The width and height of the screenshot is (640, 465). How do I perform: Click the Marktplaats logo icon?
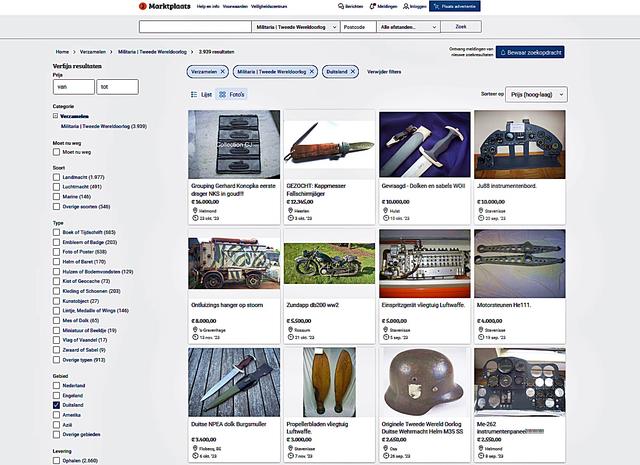click(143, 6)
